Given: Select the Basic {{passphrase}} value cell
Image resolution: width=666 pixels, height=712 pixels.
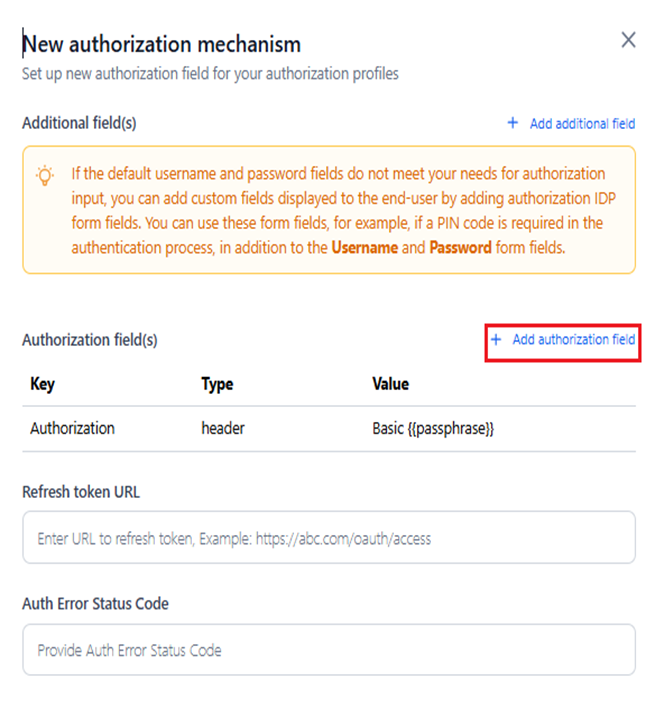Looking at the screenshot, I should click(x=433, y=428).
